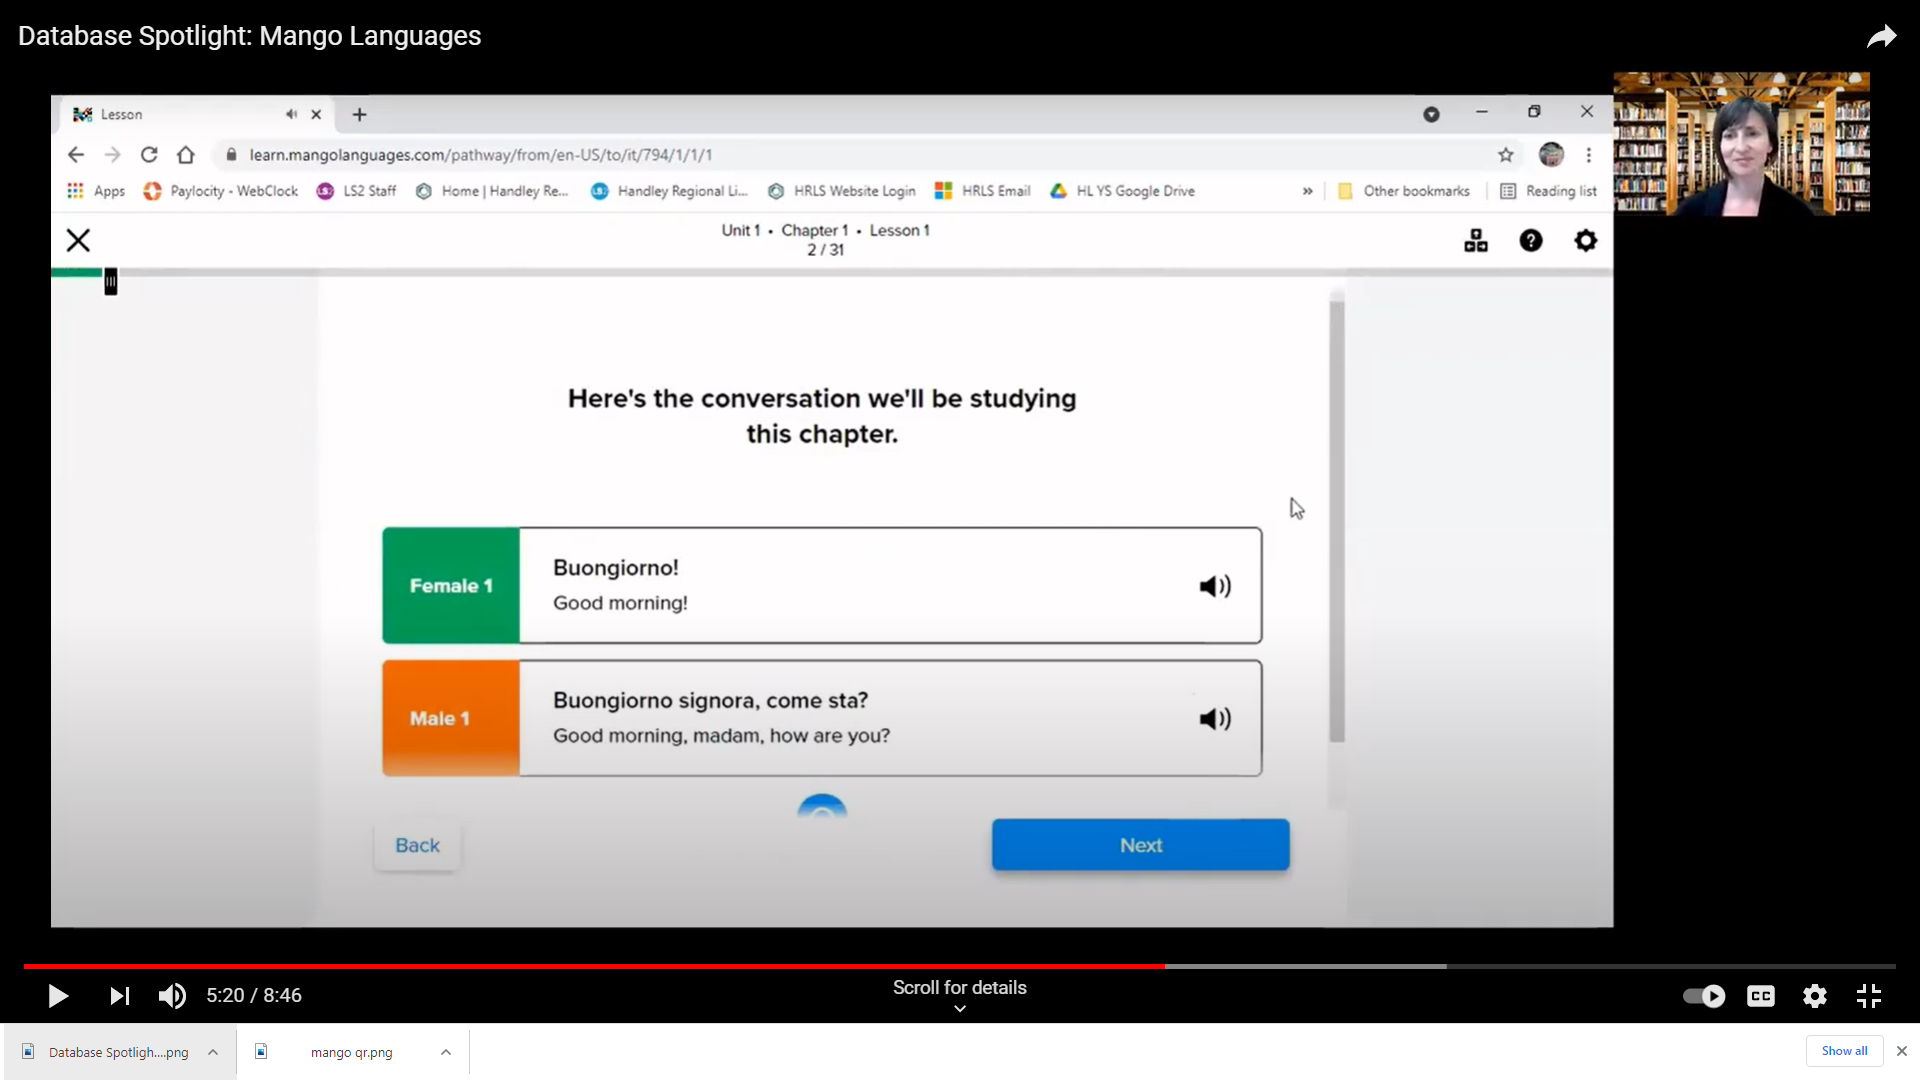Image resolution: width=1920 pixels, height=1080 pixels.
Task: Expand the Scroll for details chevron
Action: coord(959,1009)
